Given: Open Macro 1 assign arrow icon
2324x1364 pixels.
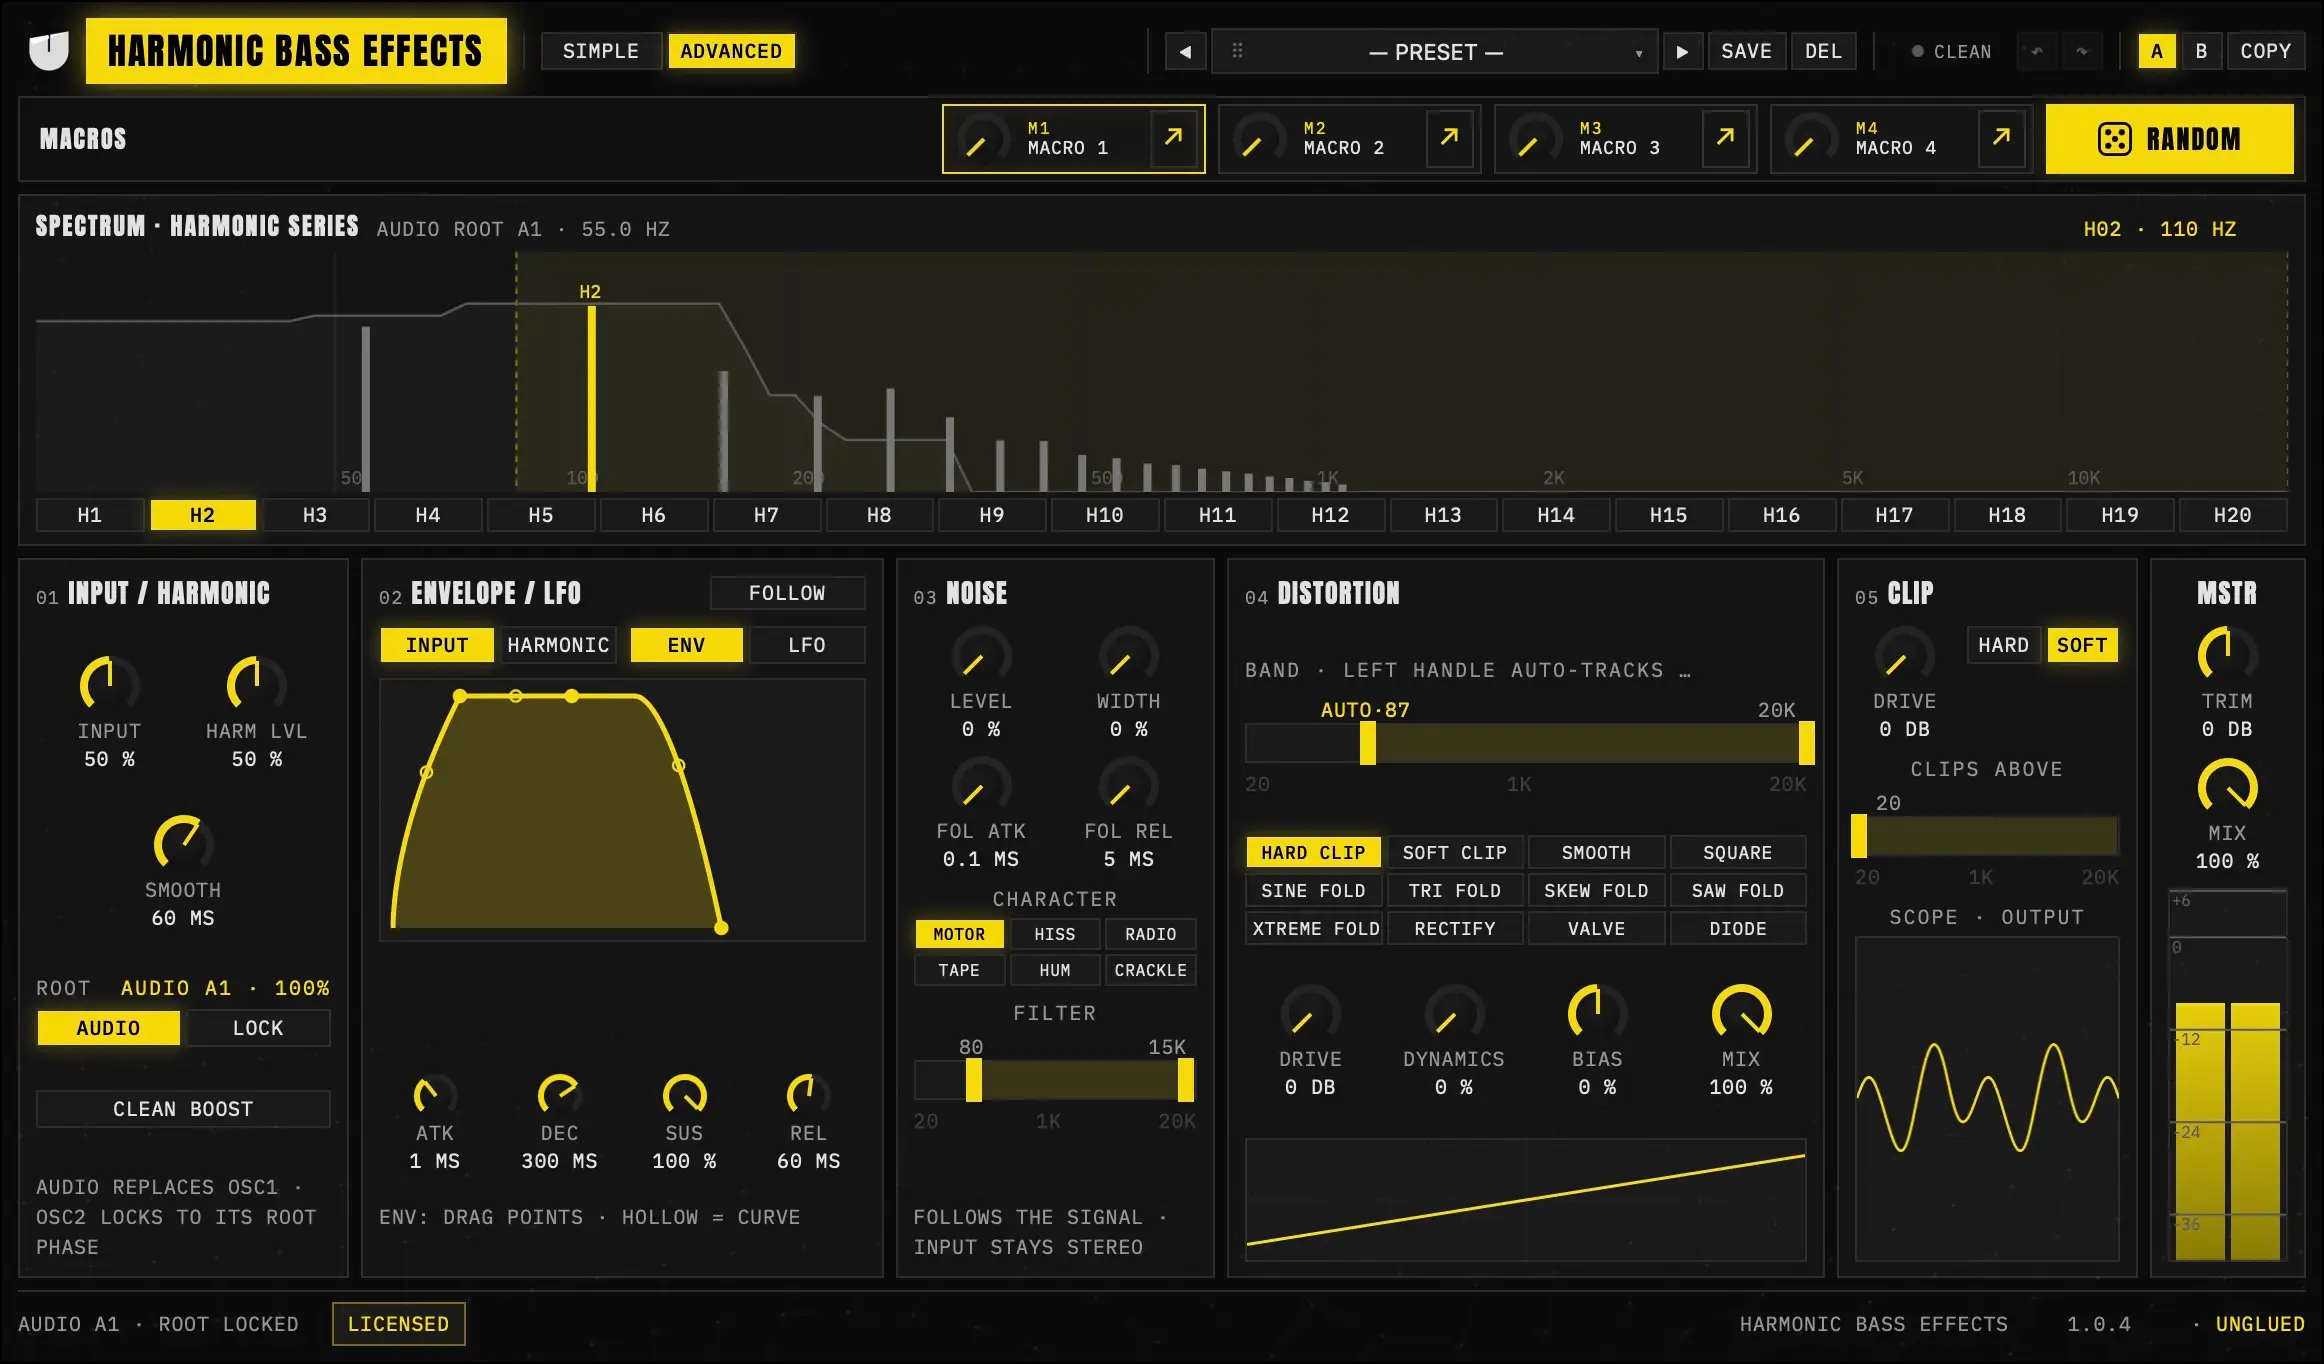Looking at the screenshot, I should 1174,137.
